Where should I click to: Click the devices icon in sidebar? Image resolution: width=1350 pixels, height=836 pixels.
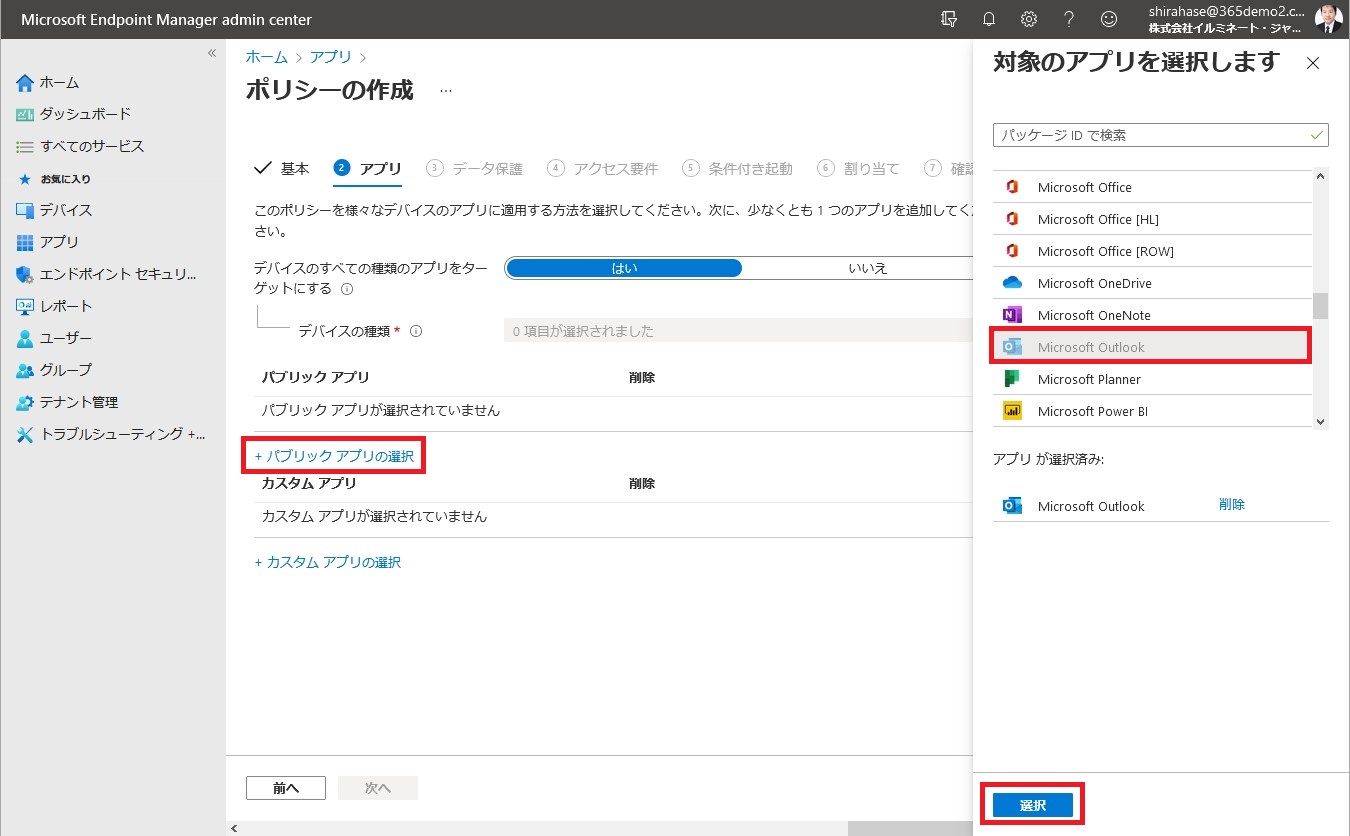coord(25,210)
